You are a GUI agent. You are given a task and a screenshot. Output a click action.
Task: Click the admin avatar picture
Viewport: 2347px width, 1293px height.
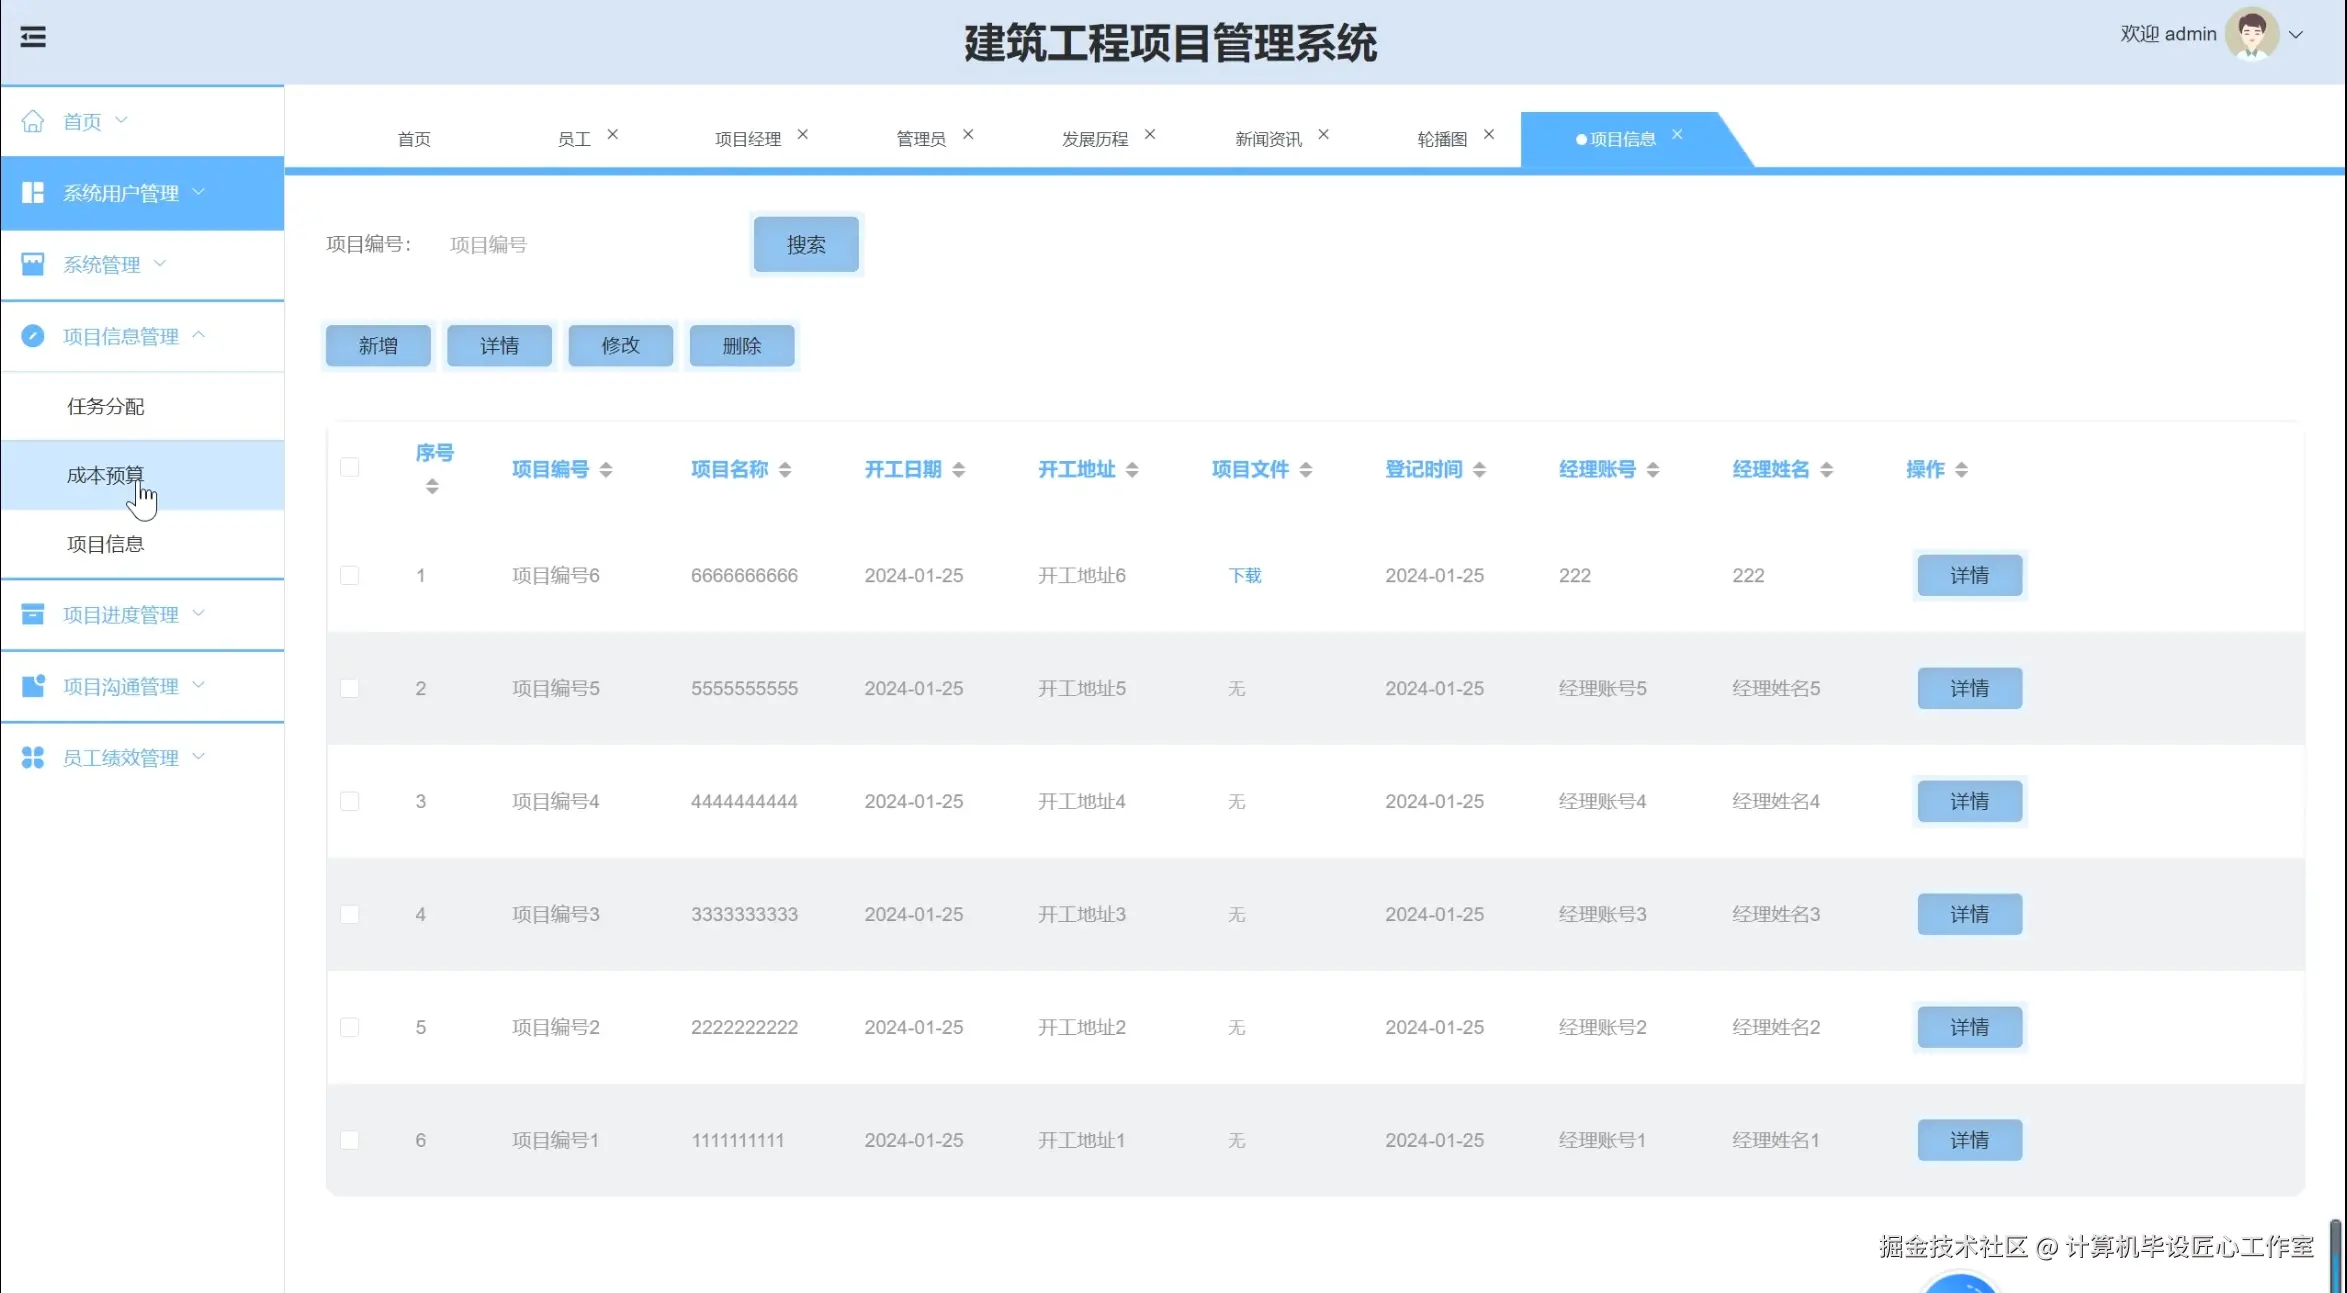pos(2251,35)
